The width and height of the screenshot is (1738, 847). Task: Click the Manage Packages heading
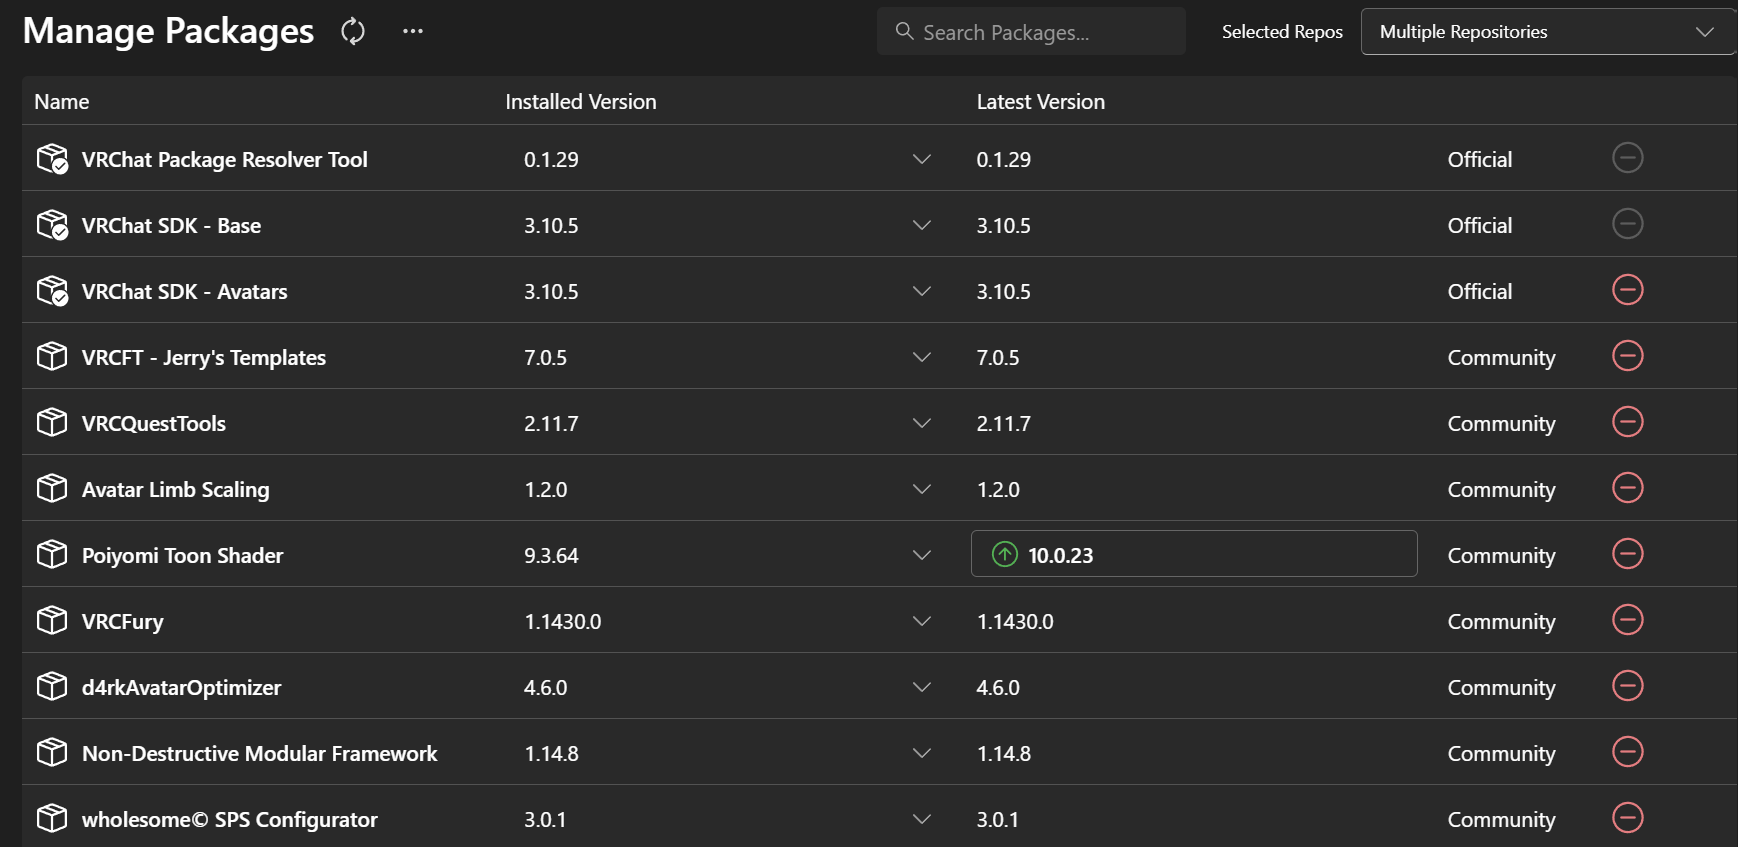(x=168, y=31)
